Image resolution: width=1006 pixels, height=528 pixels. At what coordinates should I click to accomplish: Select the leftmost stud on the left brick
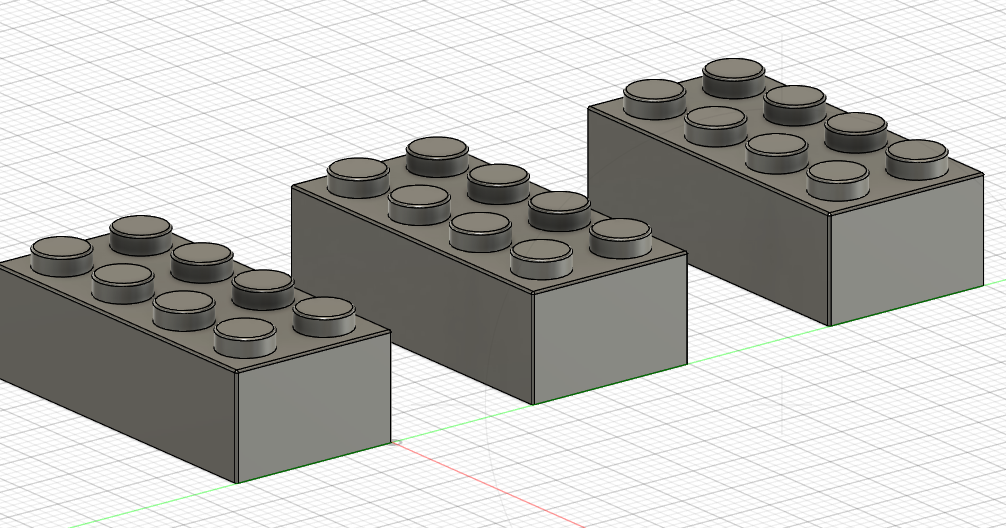[62, 255]
